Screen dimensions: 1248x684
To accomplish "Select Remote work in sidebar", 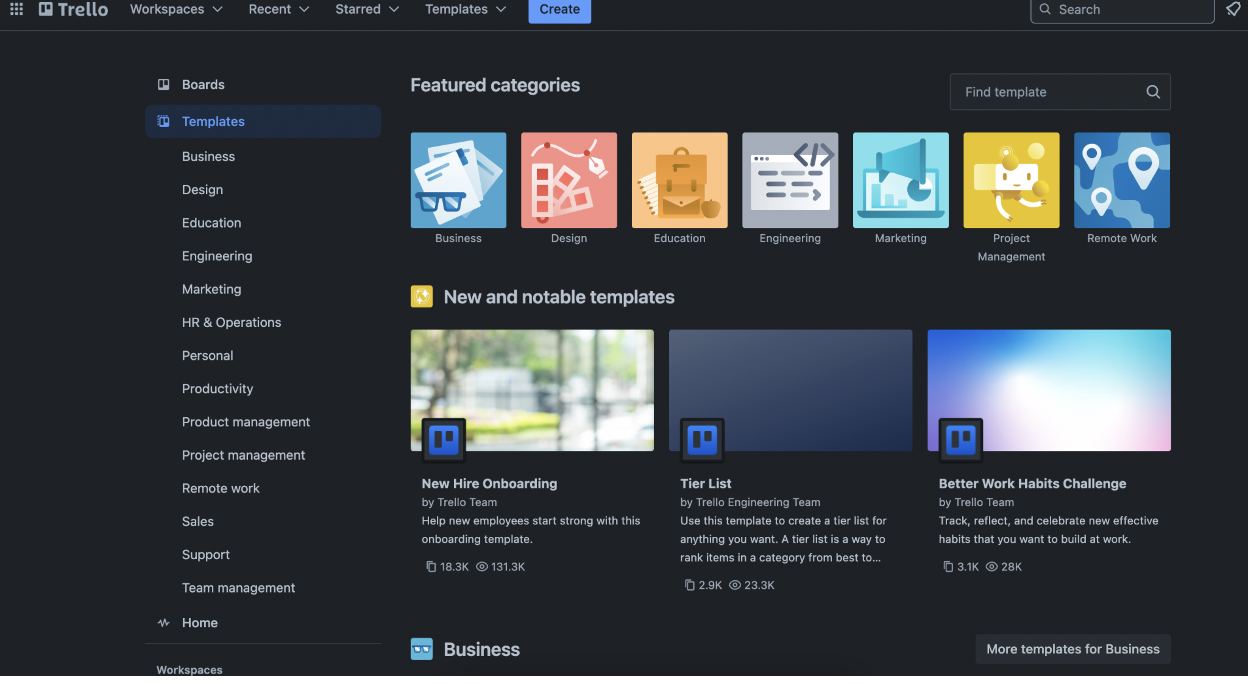I will click(220, 488).
